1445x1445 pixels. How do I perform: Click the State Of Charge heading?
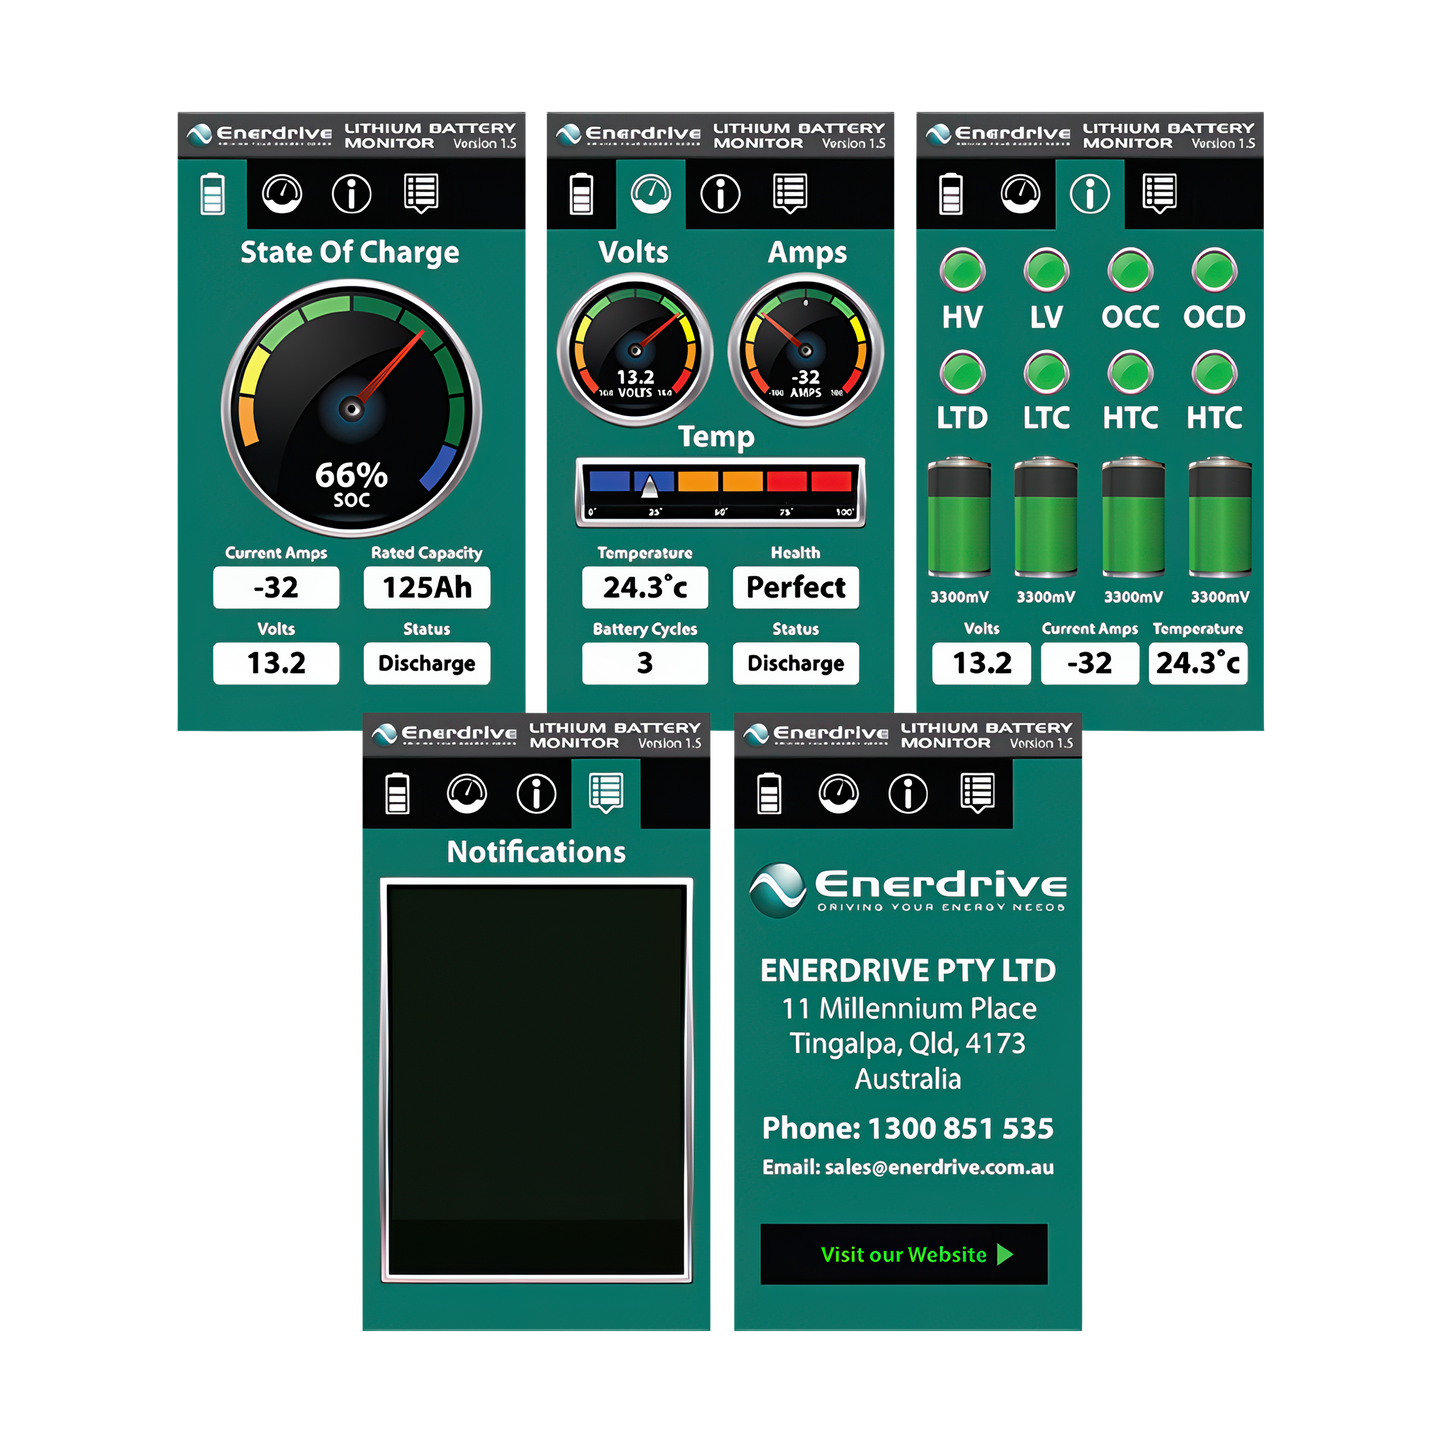click(350, 252)
